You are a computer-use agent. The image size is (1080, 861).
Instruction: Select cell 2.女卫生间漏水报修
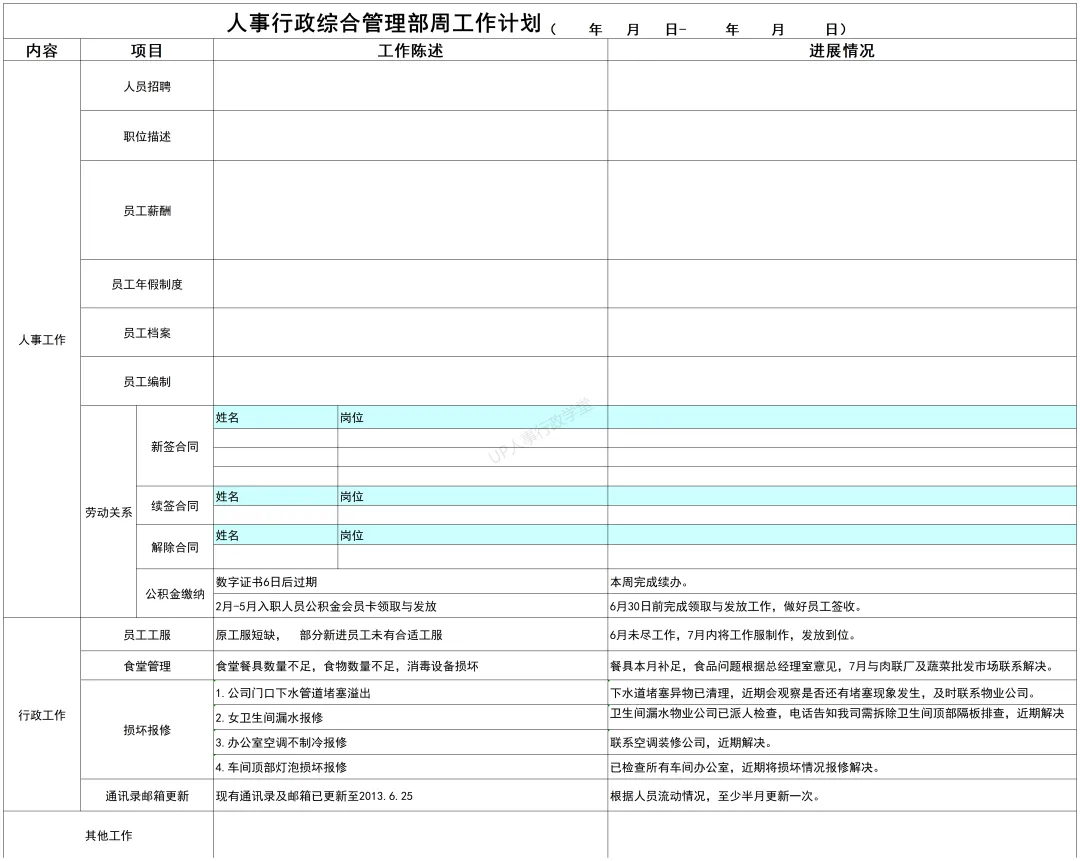411,717
